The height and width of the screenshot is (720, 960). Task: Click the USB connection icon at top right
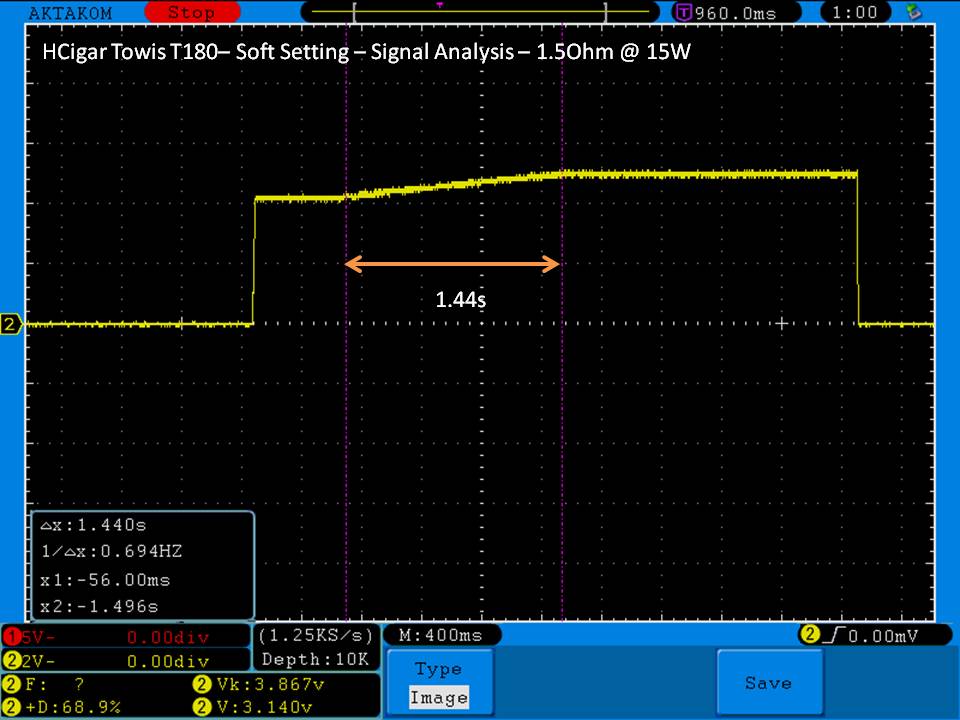[x=913, y=13]
